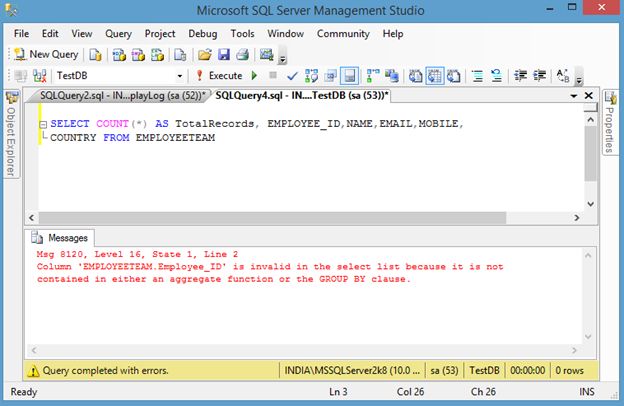
Task: Select Results to File option
Action: tap(454, 76)
